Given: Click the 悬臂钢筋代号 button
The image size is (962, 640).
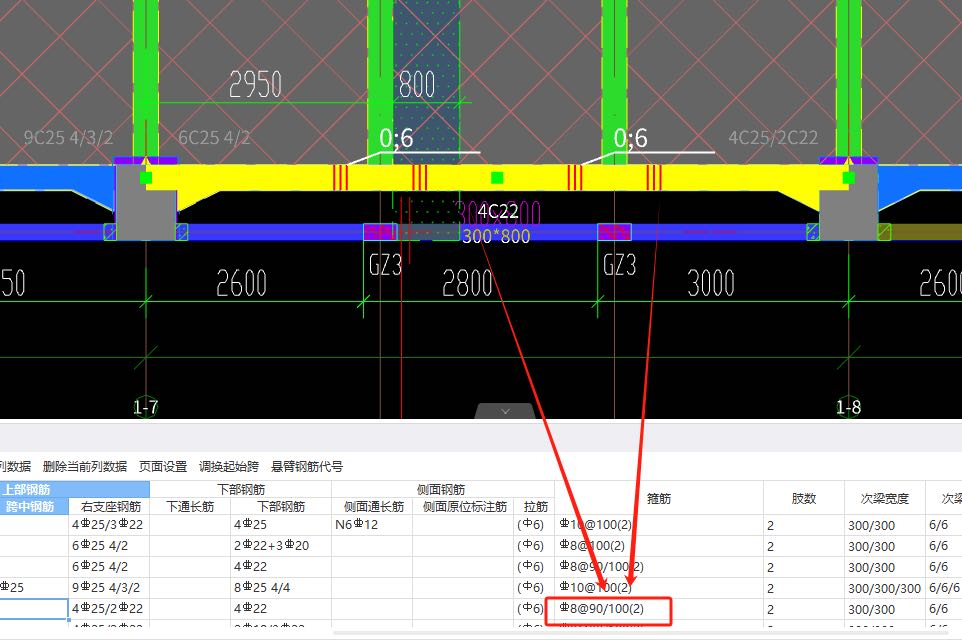Looking at the screenshot, I should tap(307, 466).
